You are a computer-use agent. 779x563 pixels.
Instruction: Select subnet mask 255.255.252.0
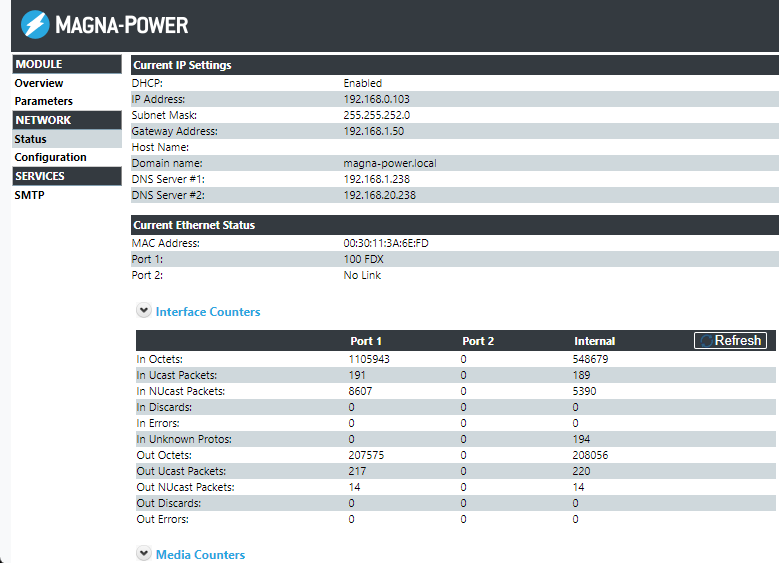377,115
